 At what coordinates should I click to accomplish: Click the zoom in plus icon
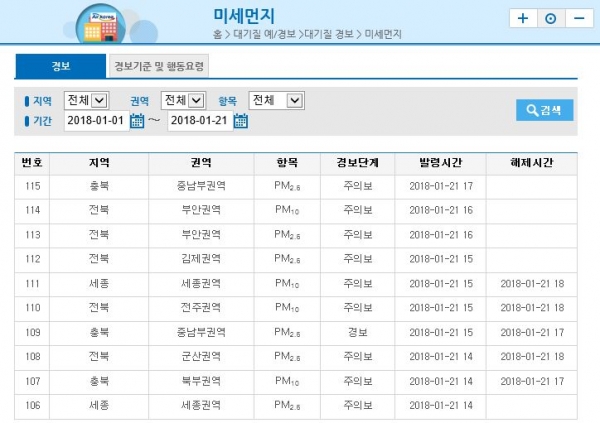523,18
